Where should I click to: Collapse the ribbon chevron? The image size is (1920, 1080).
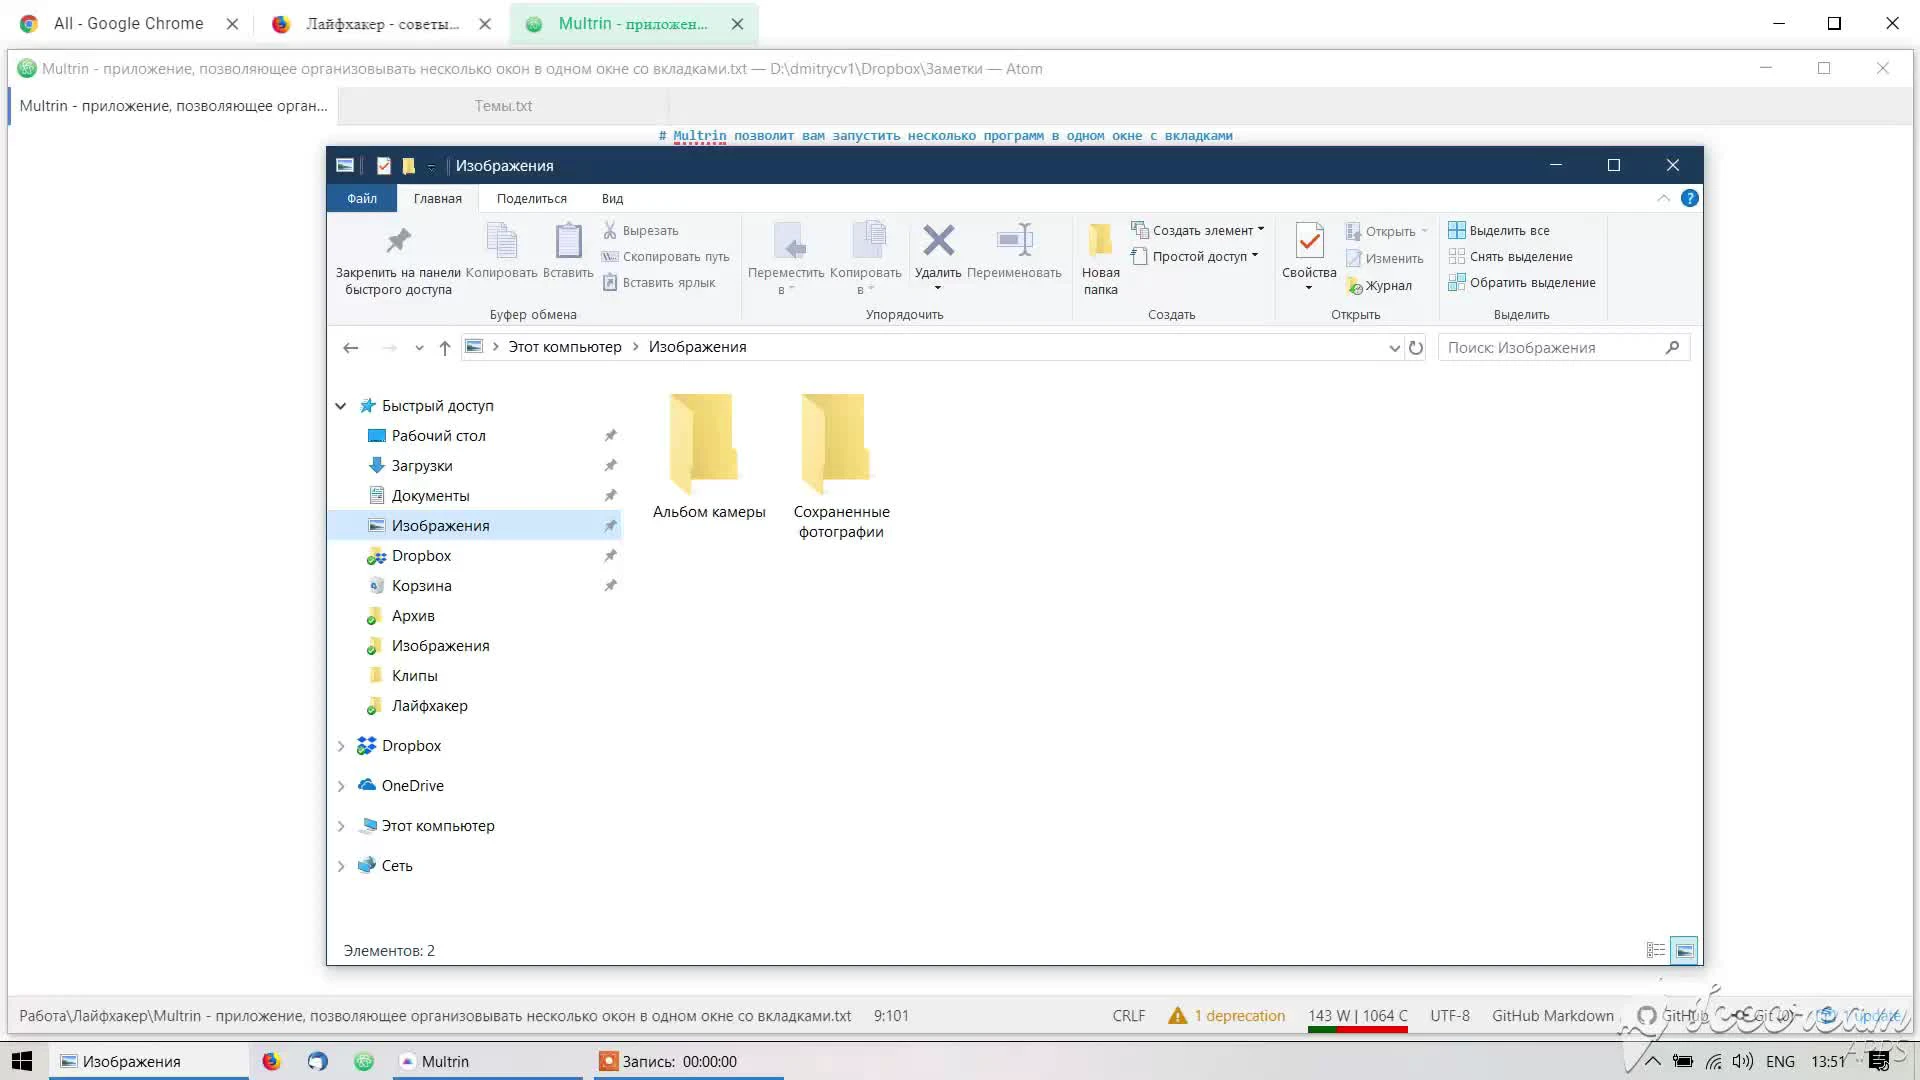click(x=1664, y=198)
